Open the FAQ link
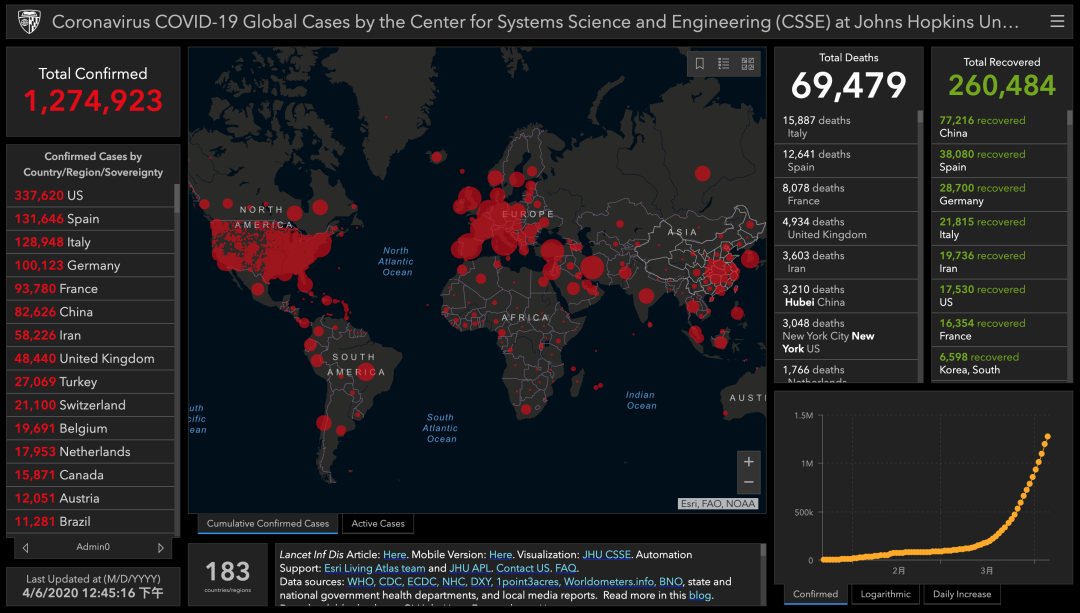 coord(565,568)
